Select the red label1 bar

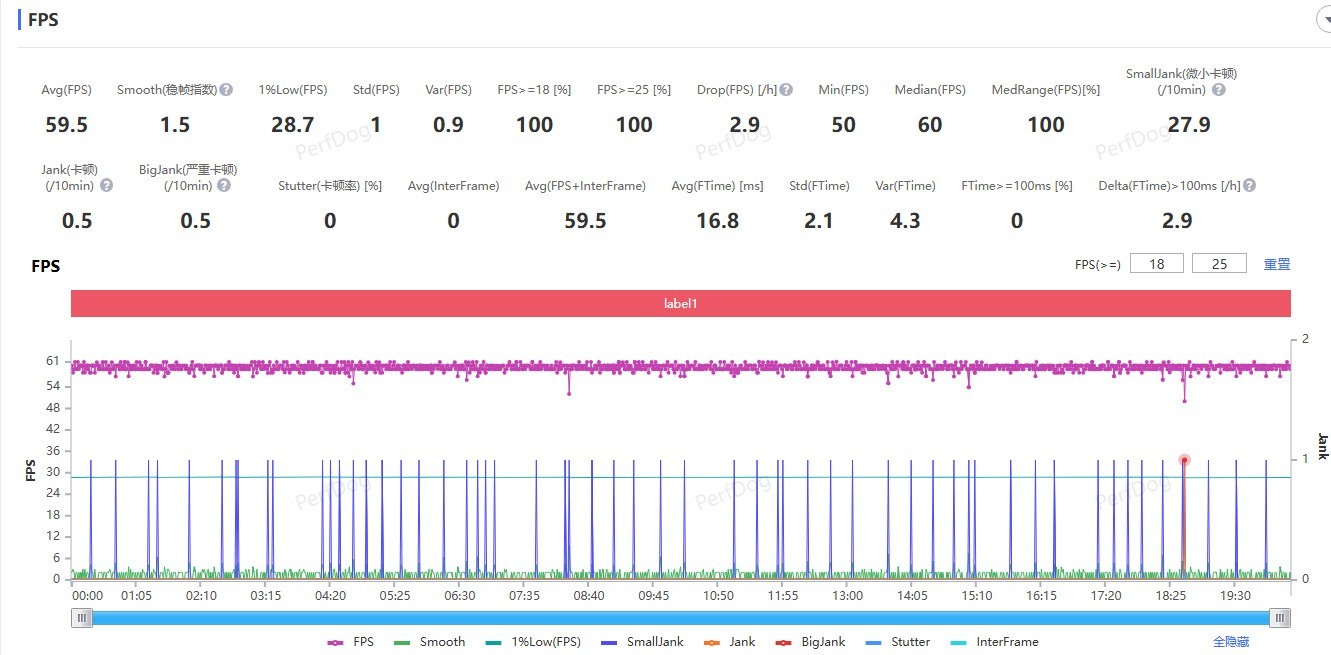(680, 303)
